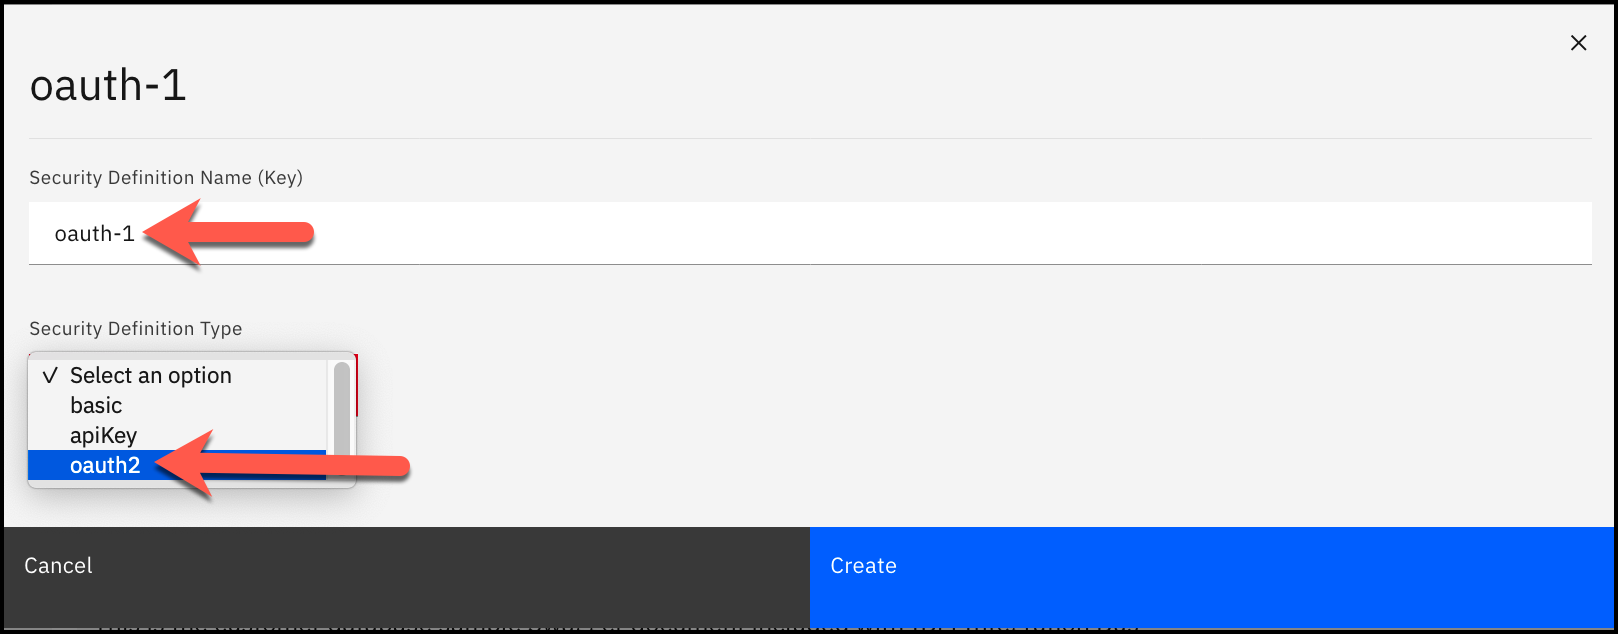Click the dialog title oauth-1
The height and width of the screenshot is (634, 1618).
107,85
